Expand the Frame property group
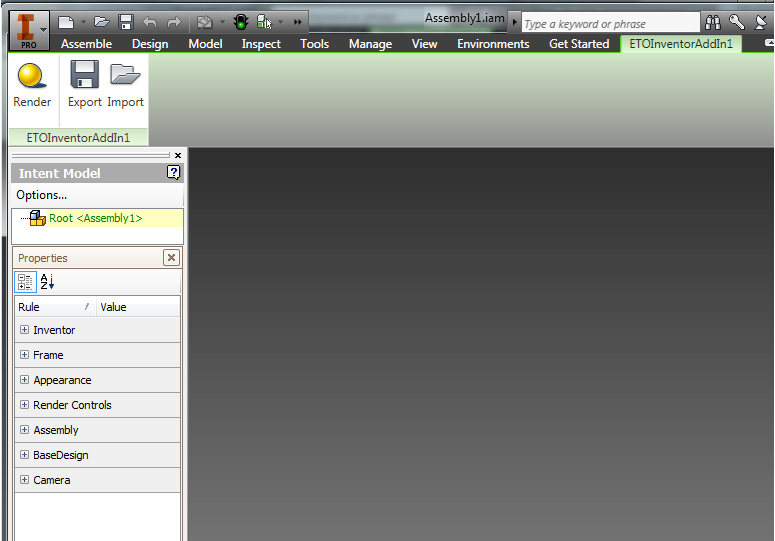 click(x=24, y=355)
